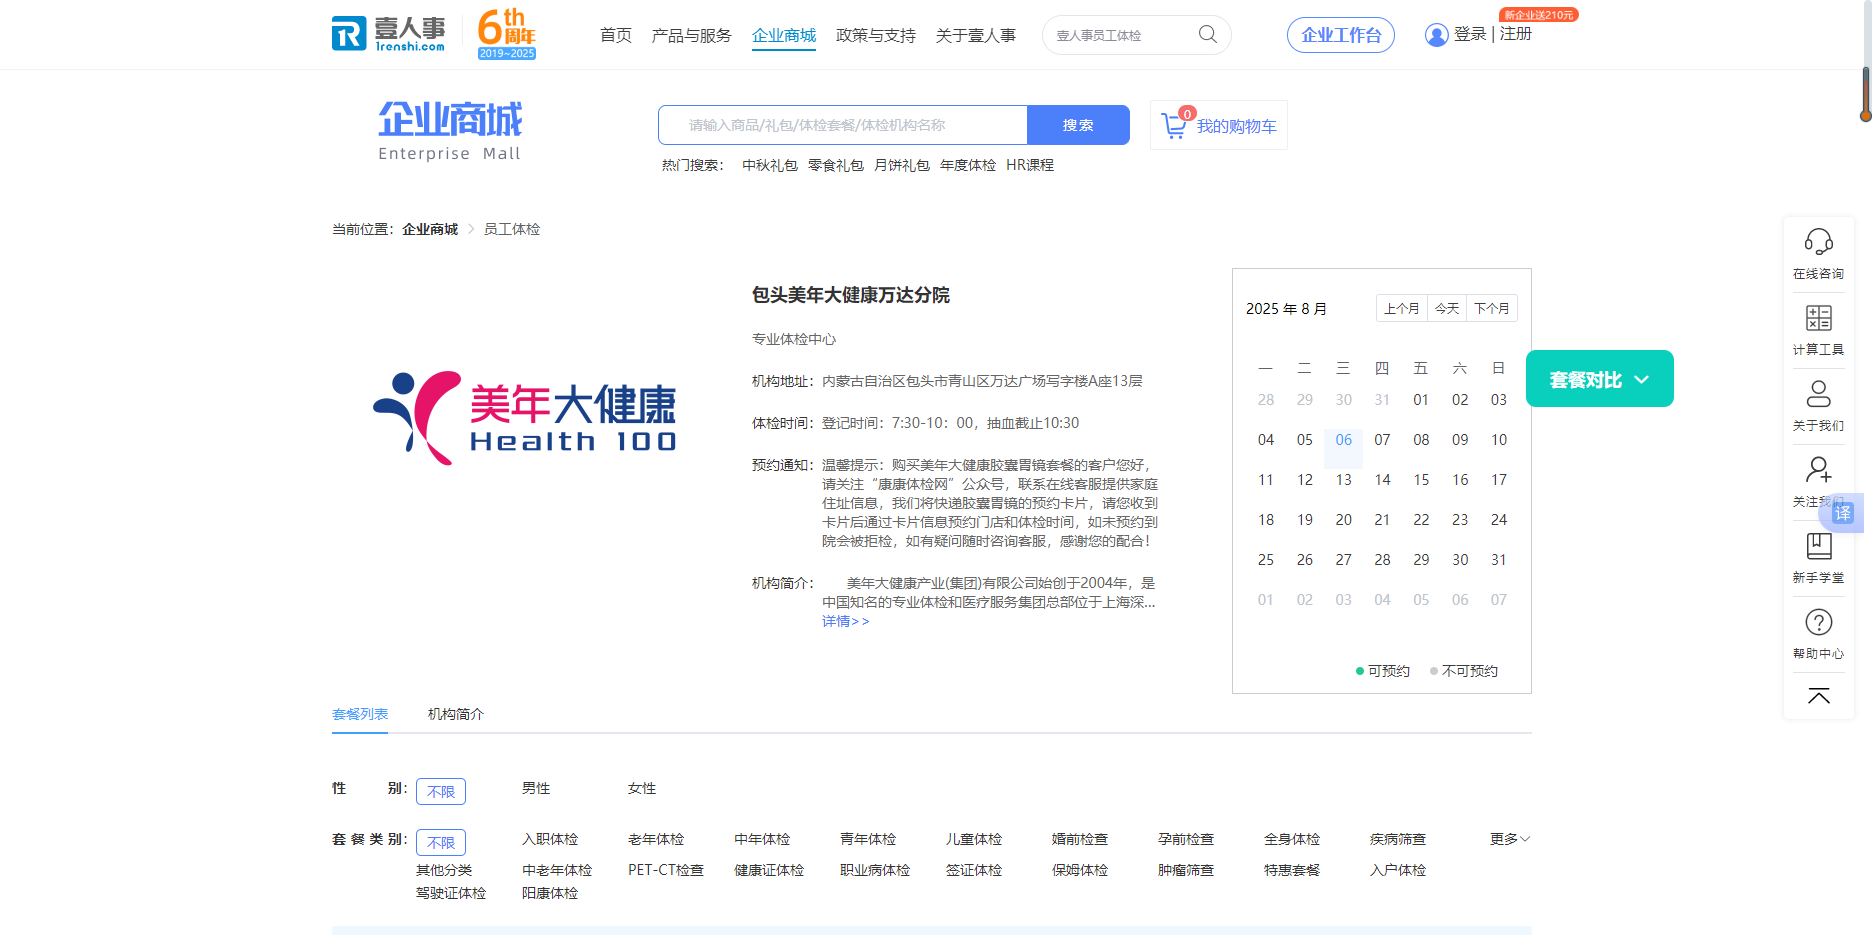The image size is (1872, 935).
Task: Expand the 套餐对比 dropdown
Action: (1599, 379)
